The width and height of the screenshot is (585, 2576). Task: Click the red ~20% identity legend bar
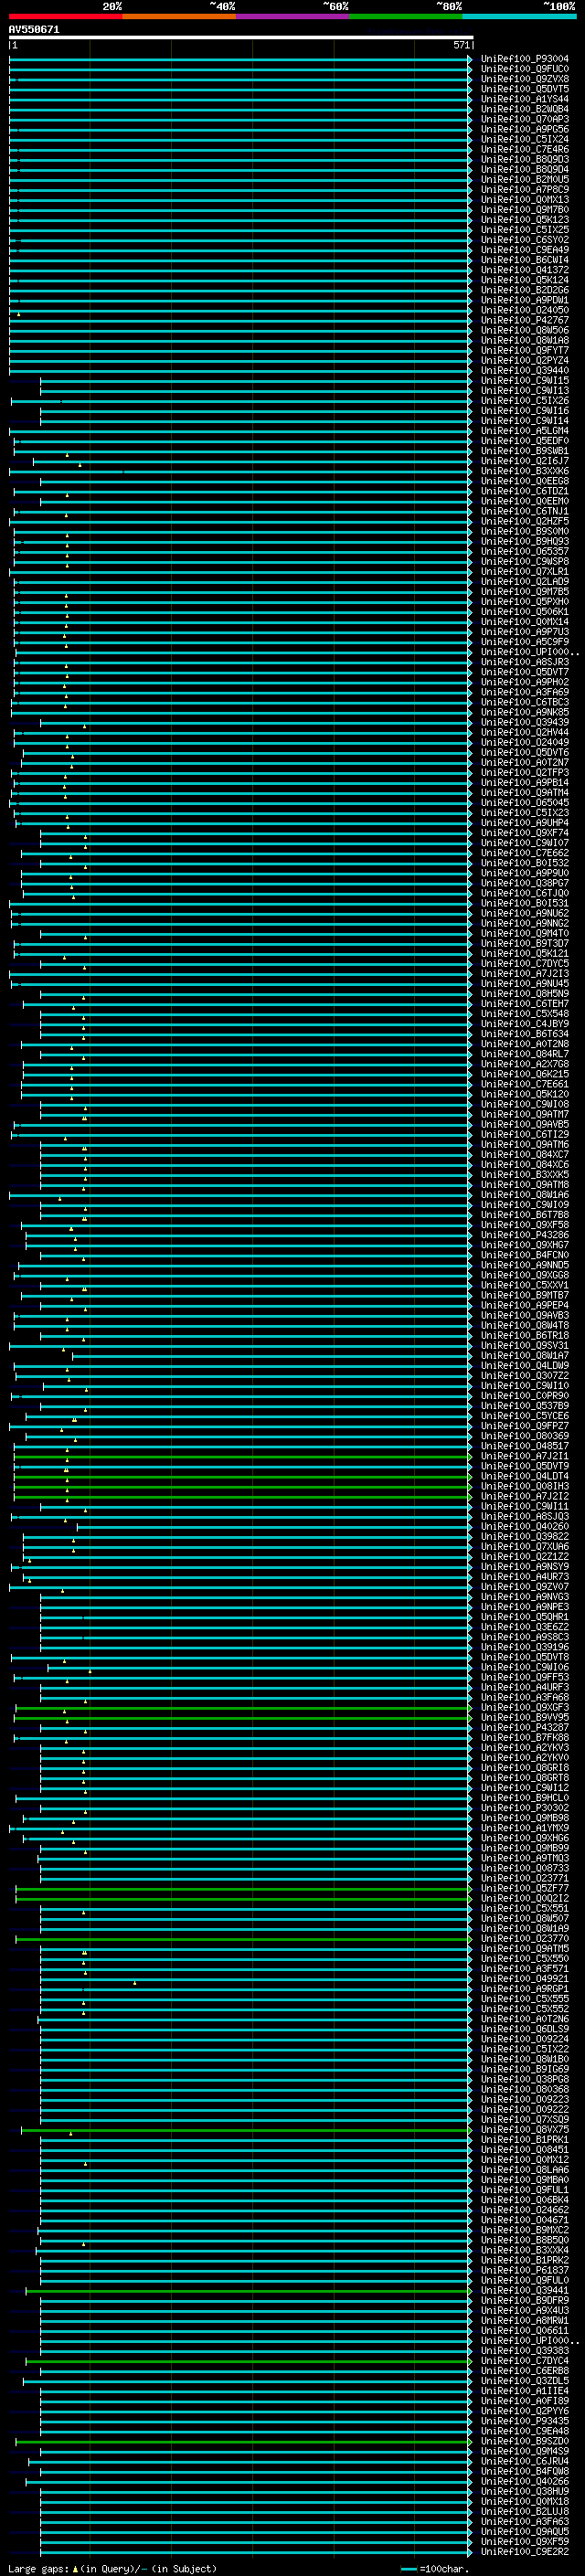coord(65,16)
